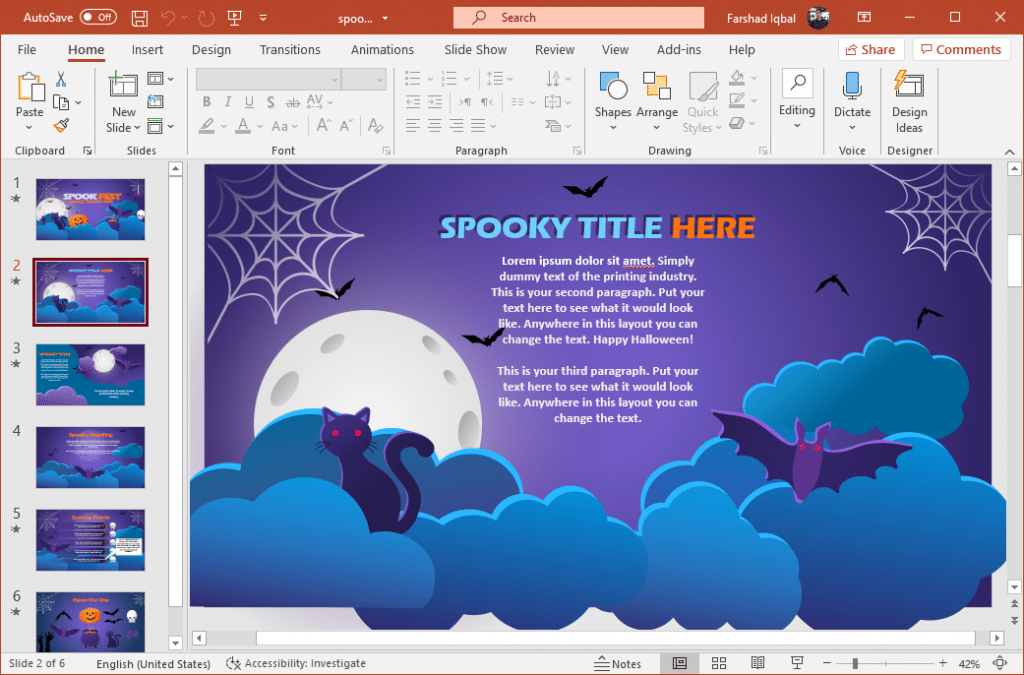Open the Font Size dropdown

click(x=380, y=79)
